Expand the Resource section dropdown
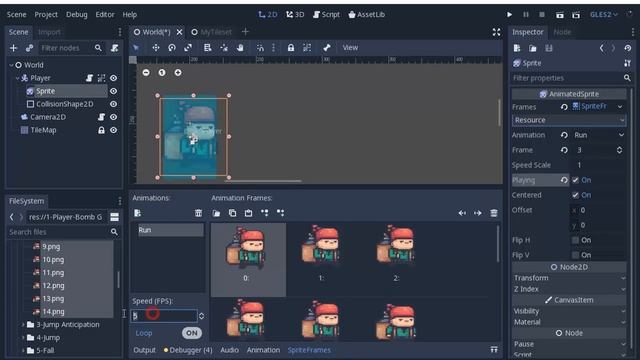640x360 pixels. (x=569, y=120)
